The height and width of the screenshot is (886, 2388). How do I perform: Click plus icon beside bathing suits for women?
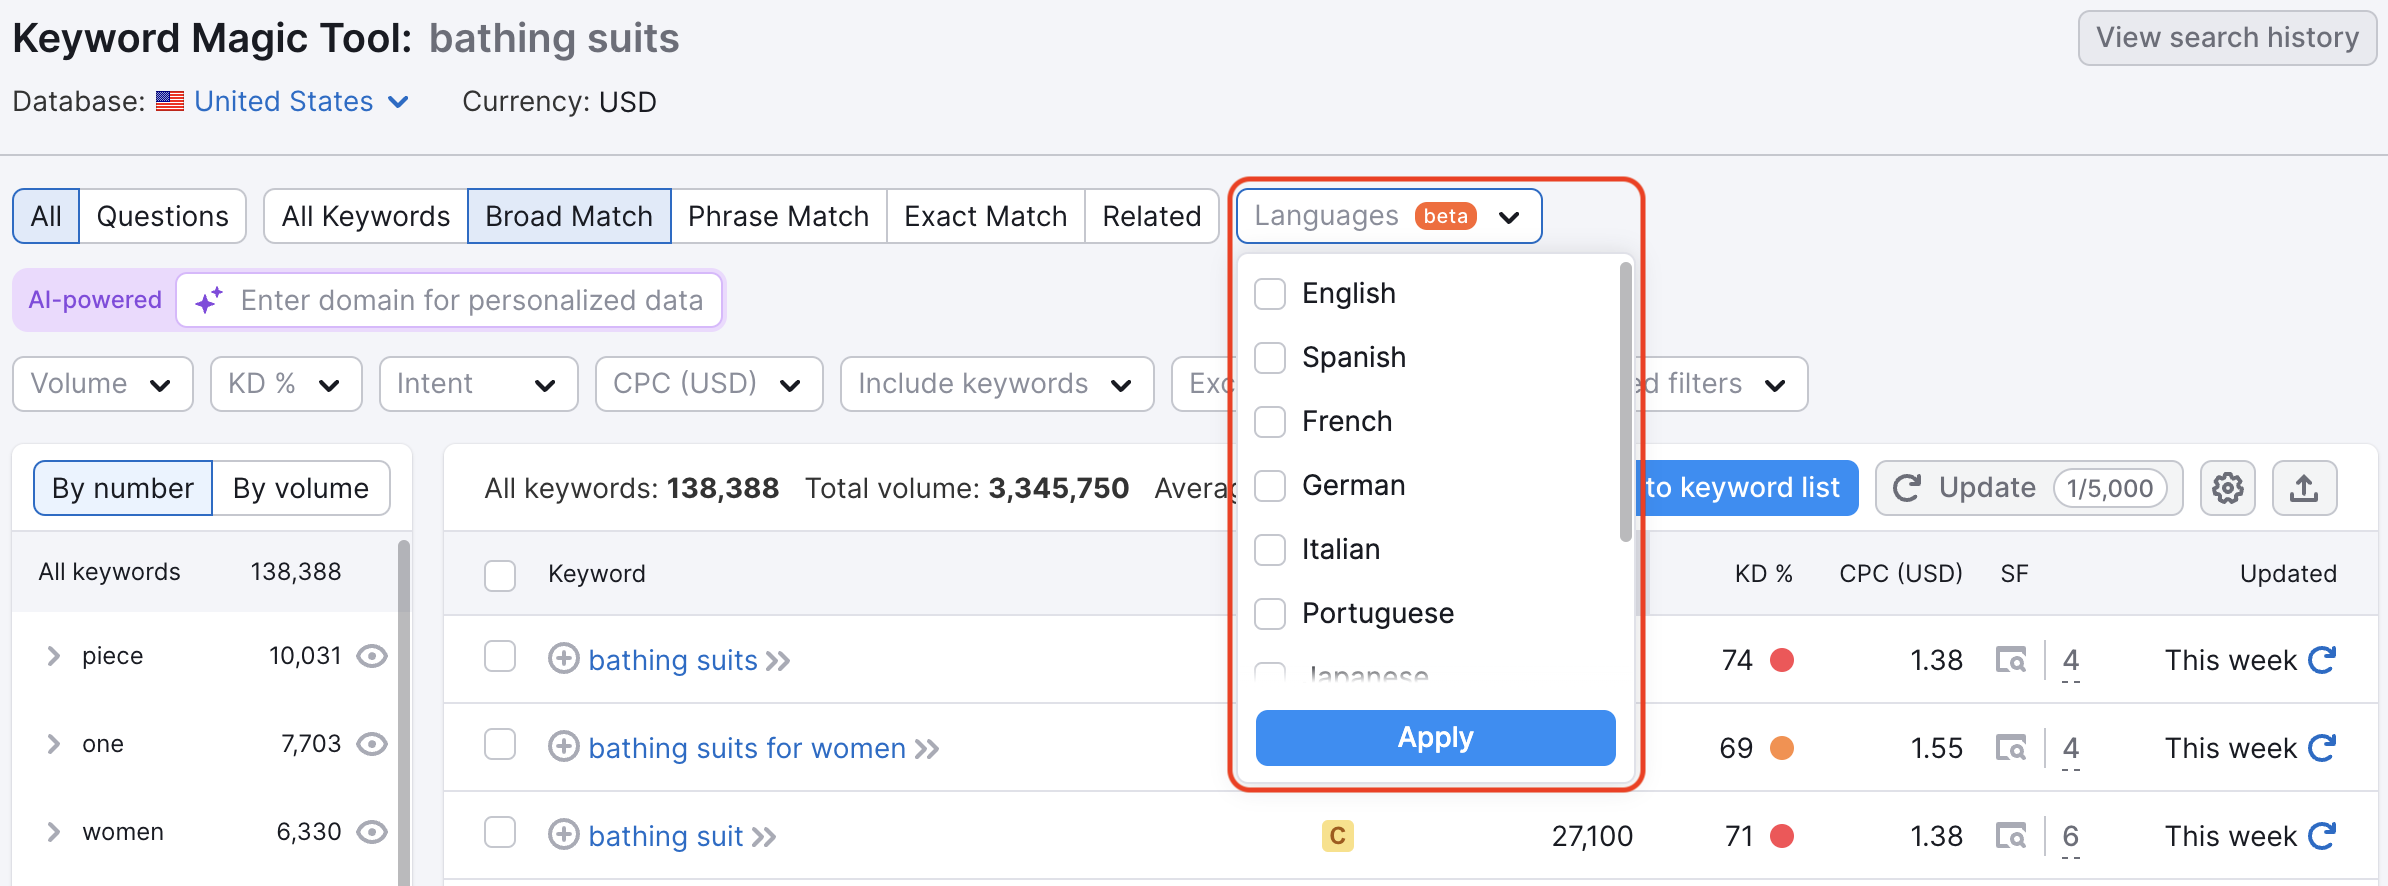564,747
